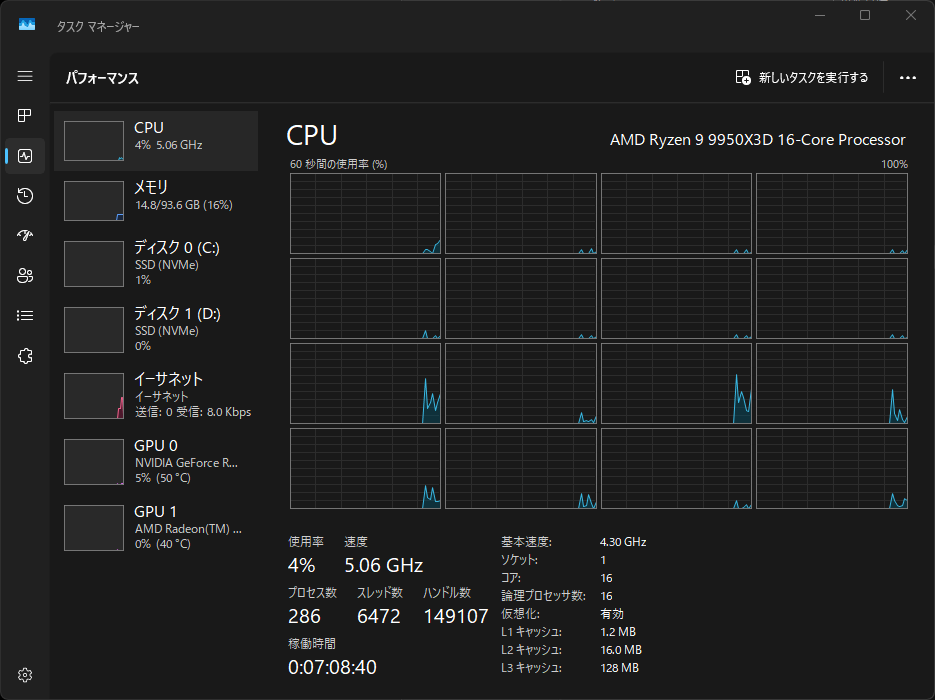Open the hamburger navigation menu

(25, 77)
